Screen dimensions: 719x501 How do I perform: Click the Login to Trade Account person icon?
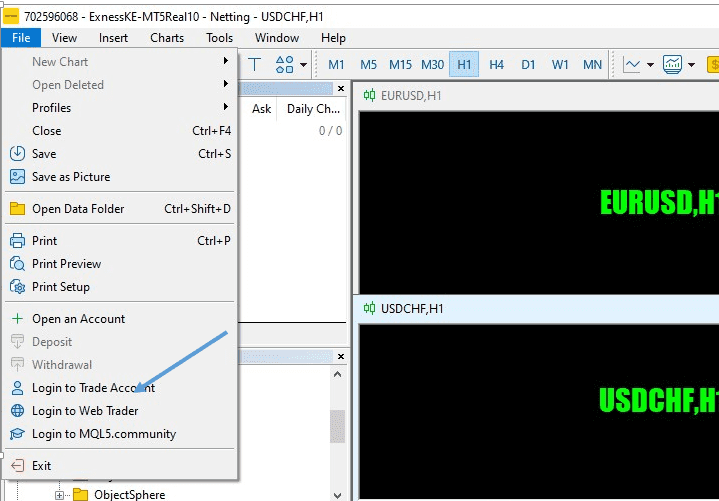pyautogui.click(x=17, y=388)
